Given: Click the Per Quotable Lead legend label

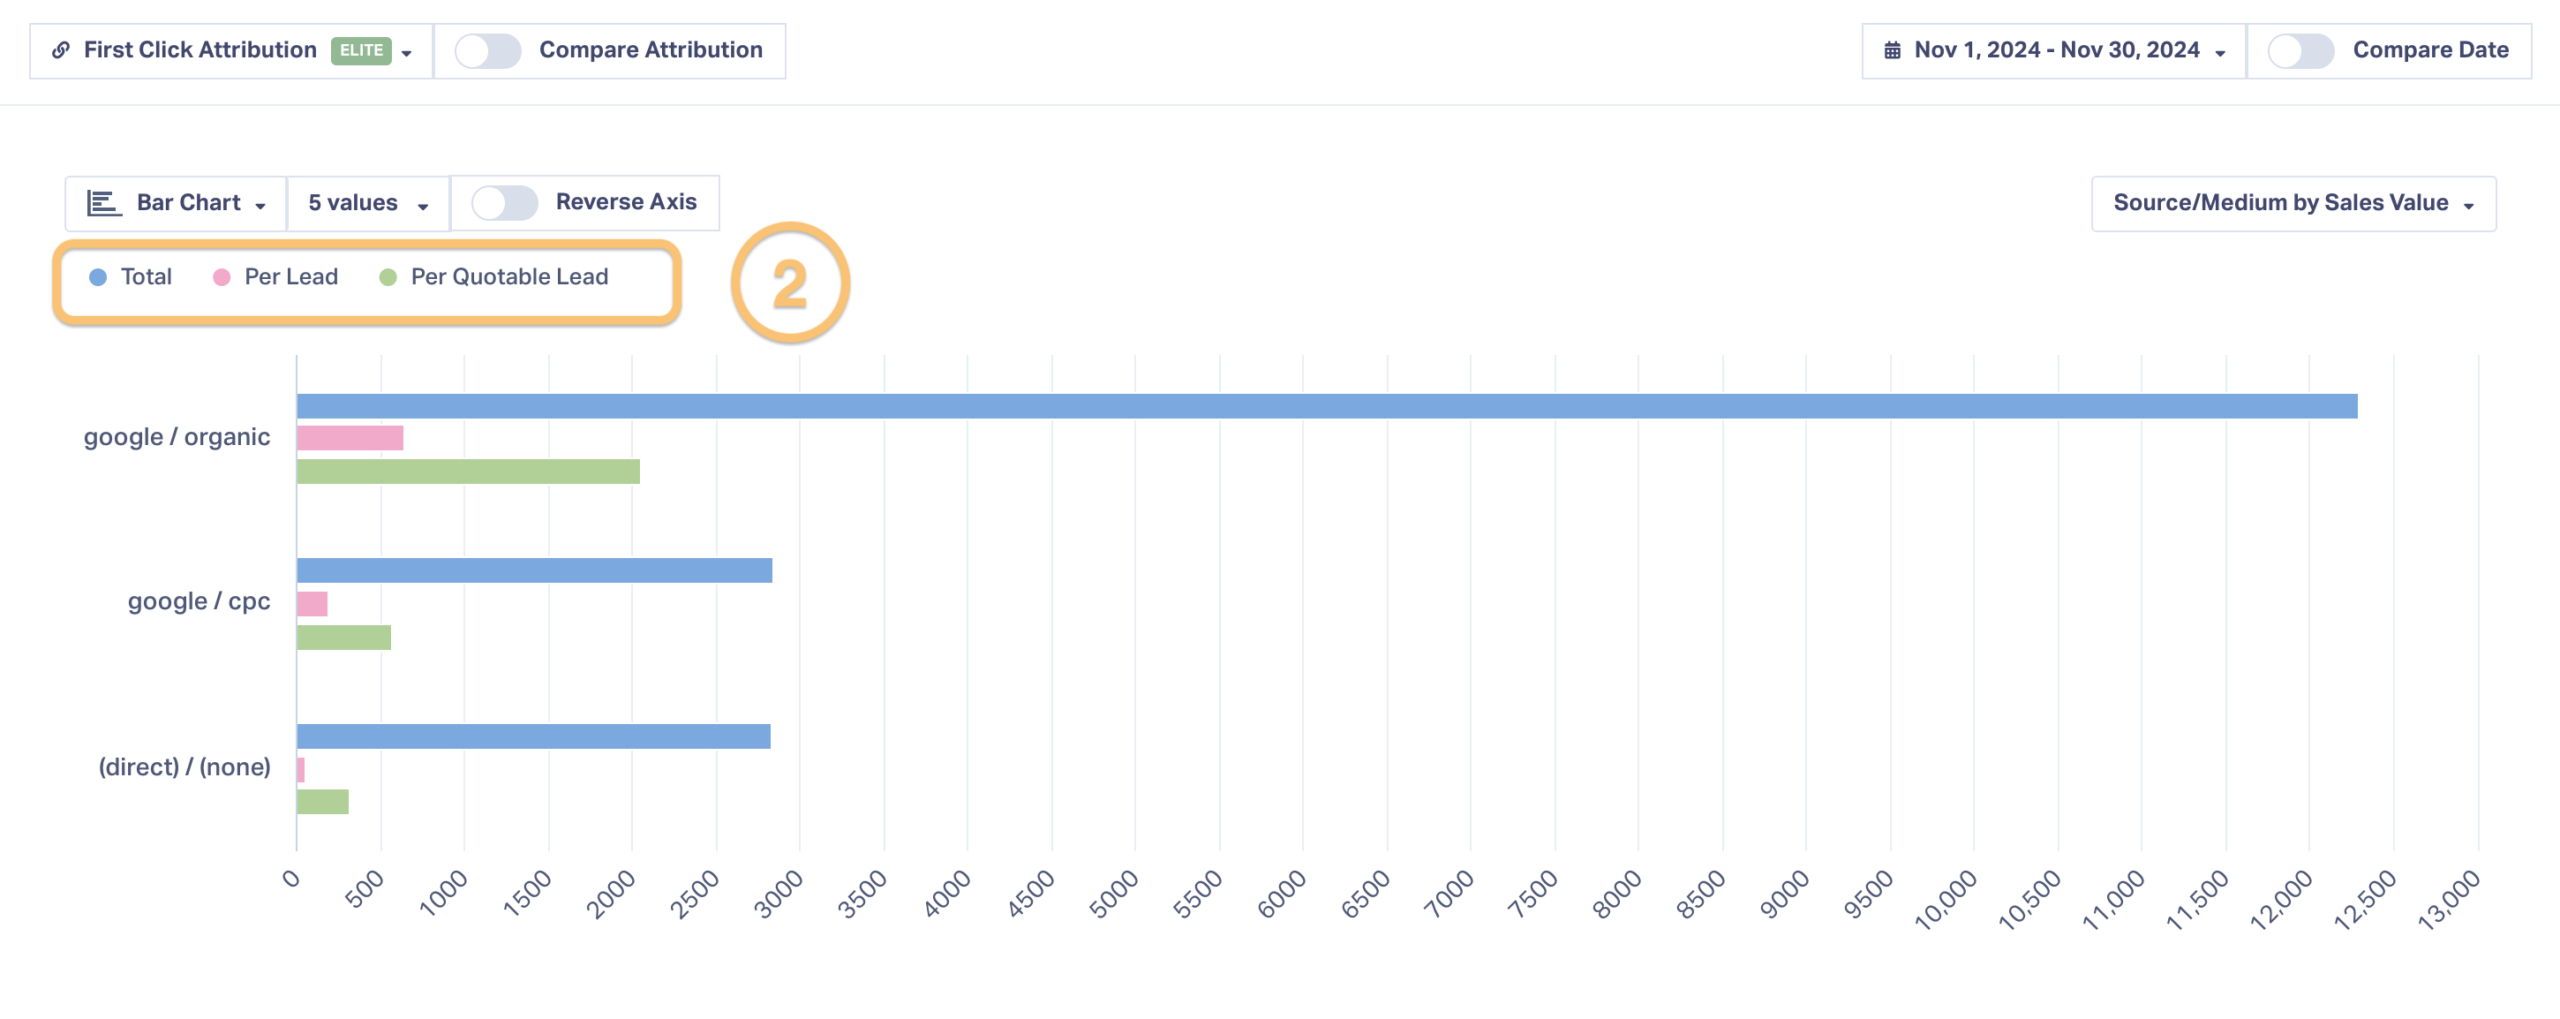Looking at the screenshot, I should pyautogui.click(x=509, y=277).
